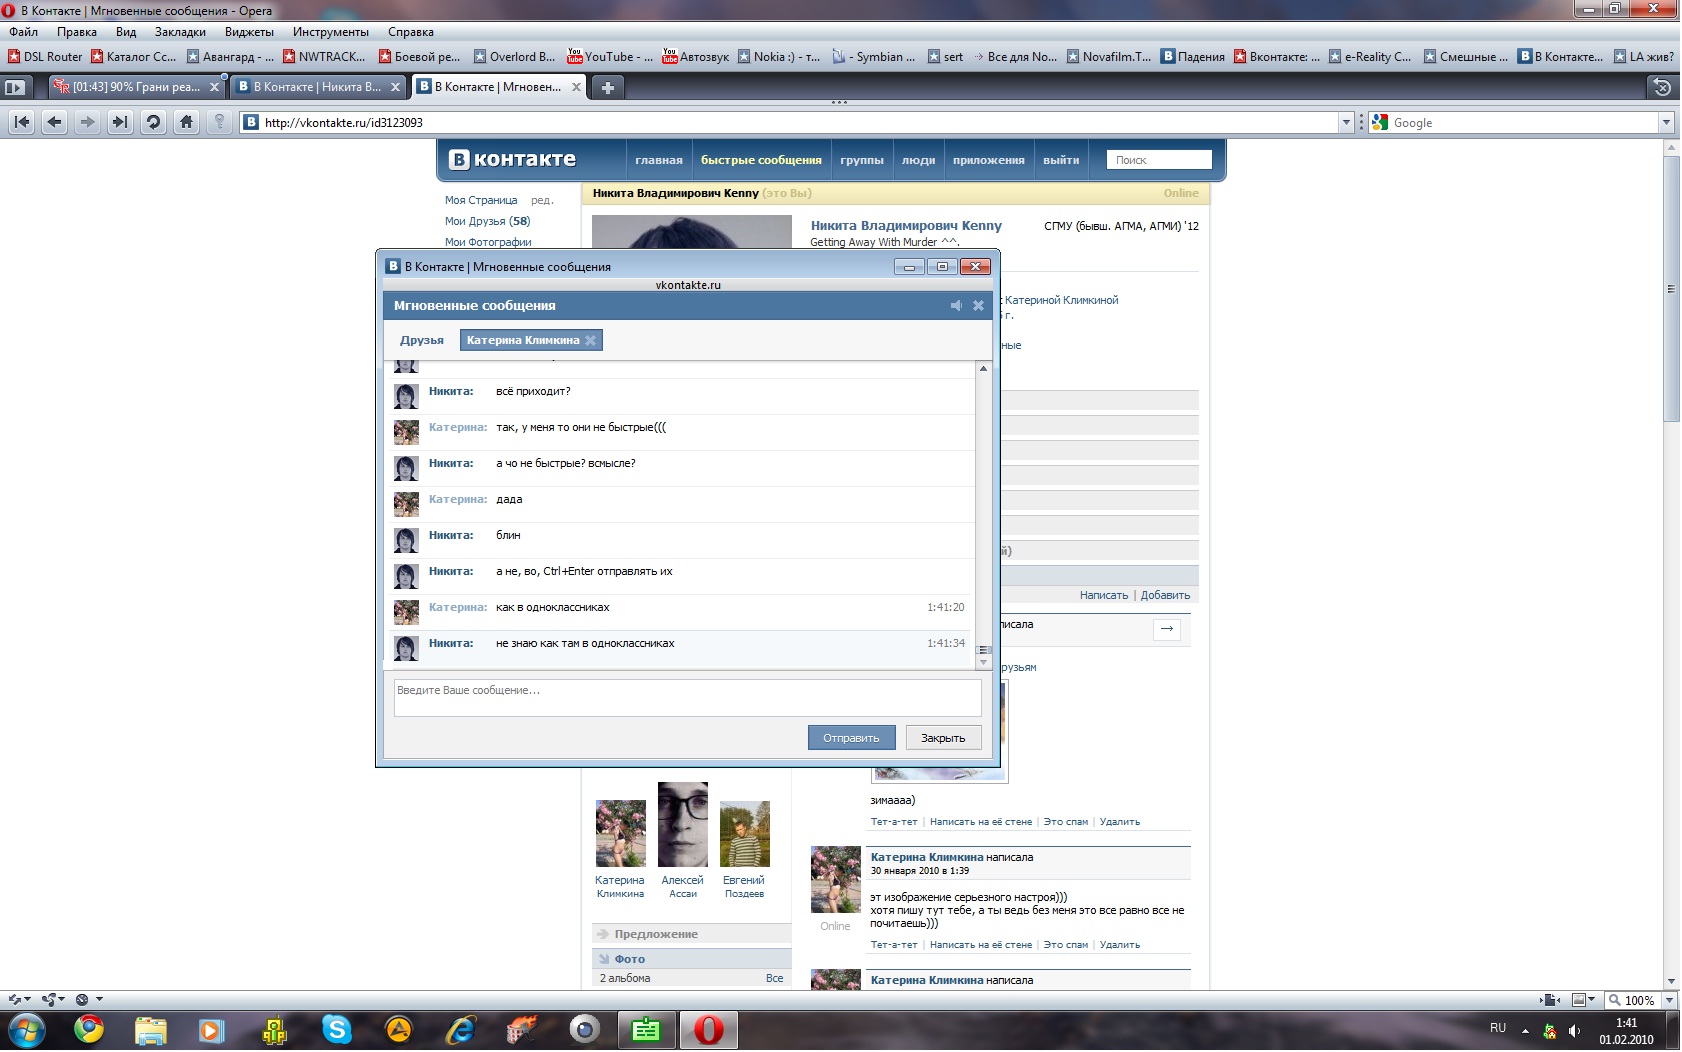This screenshot has height=1052, width=1682.
Task: Launch Internet Explorer from the taskbar
Action: (461, 1029)
